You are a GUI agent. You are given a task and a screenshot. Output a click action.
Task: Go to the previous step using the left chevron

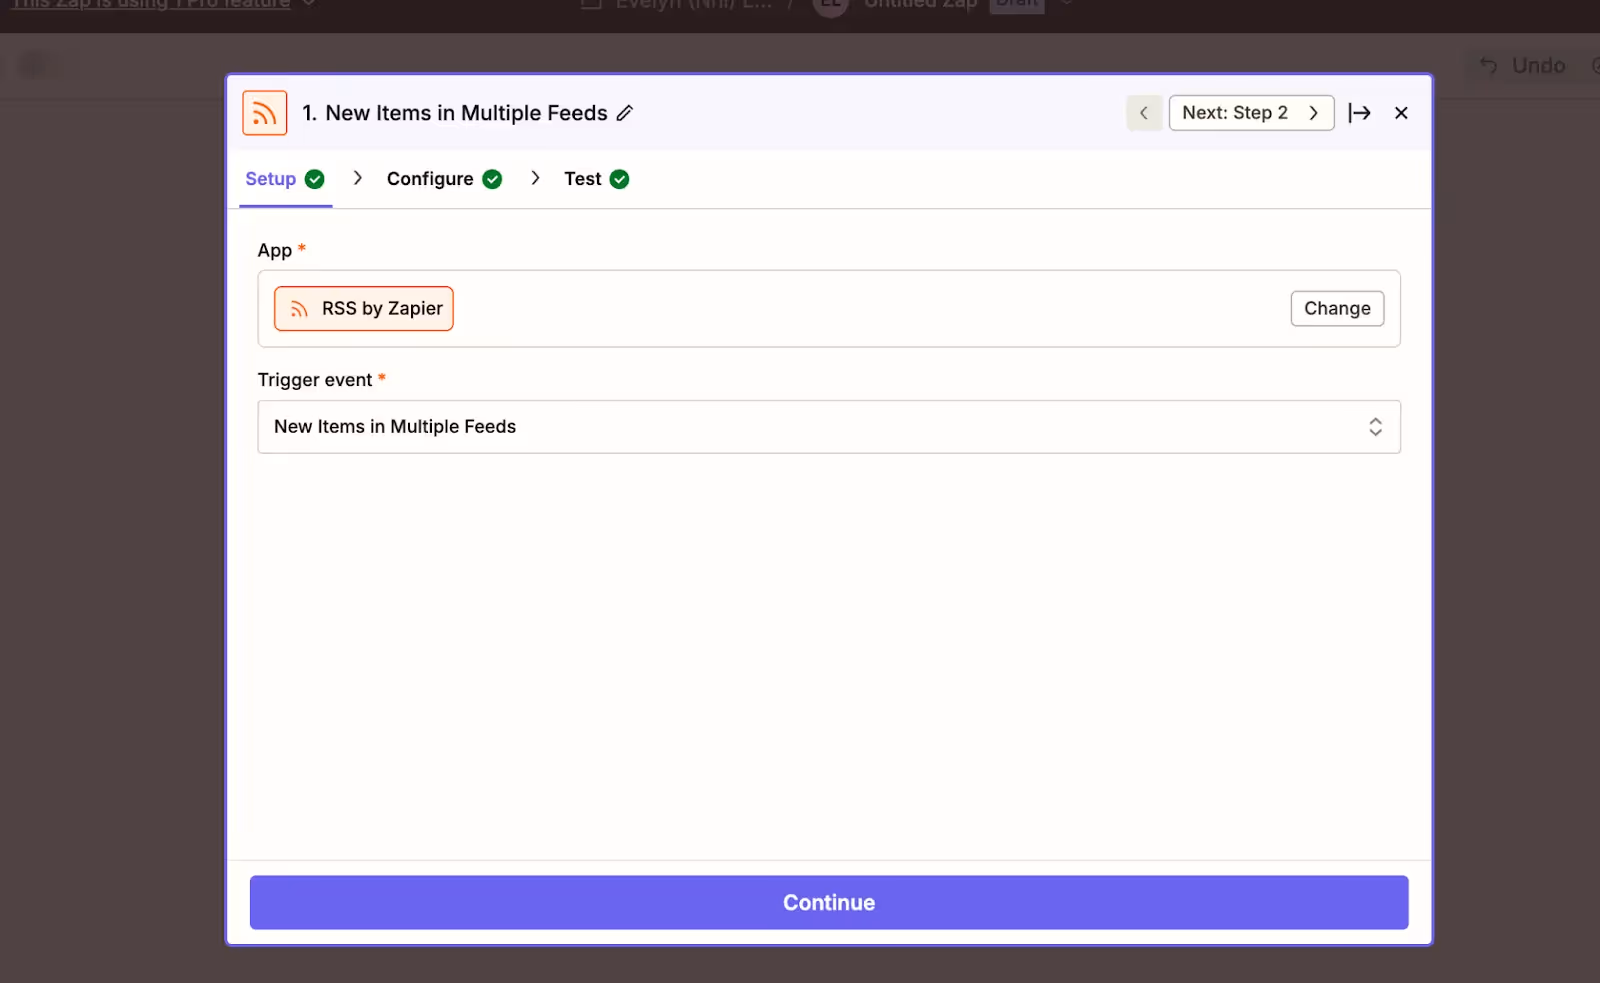(x=1144, y=113)
